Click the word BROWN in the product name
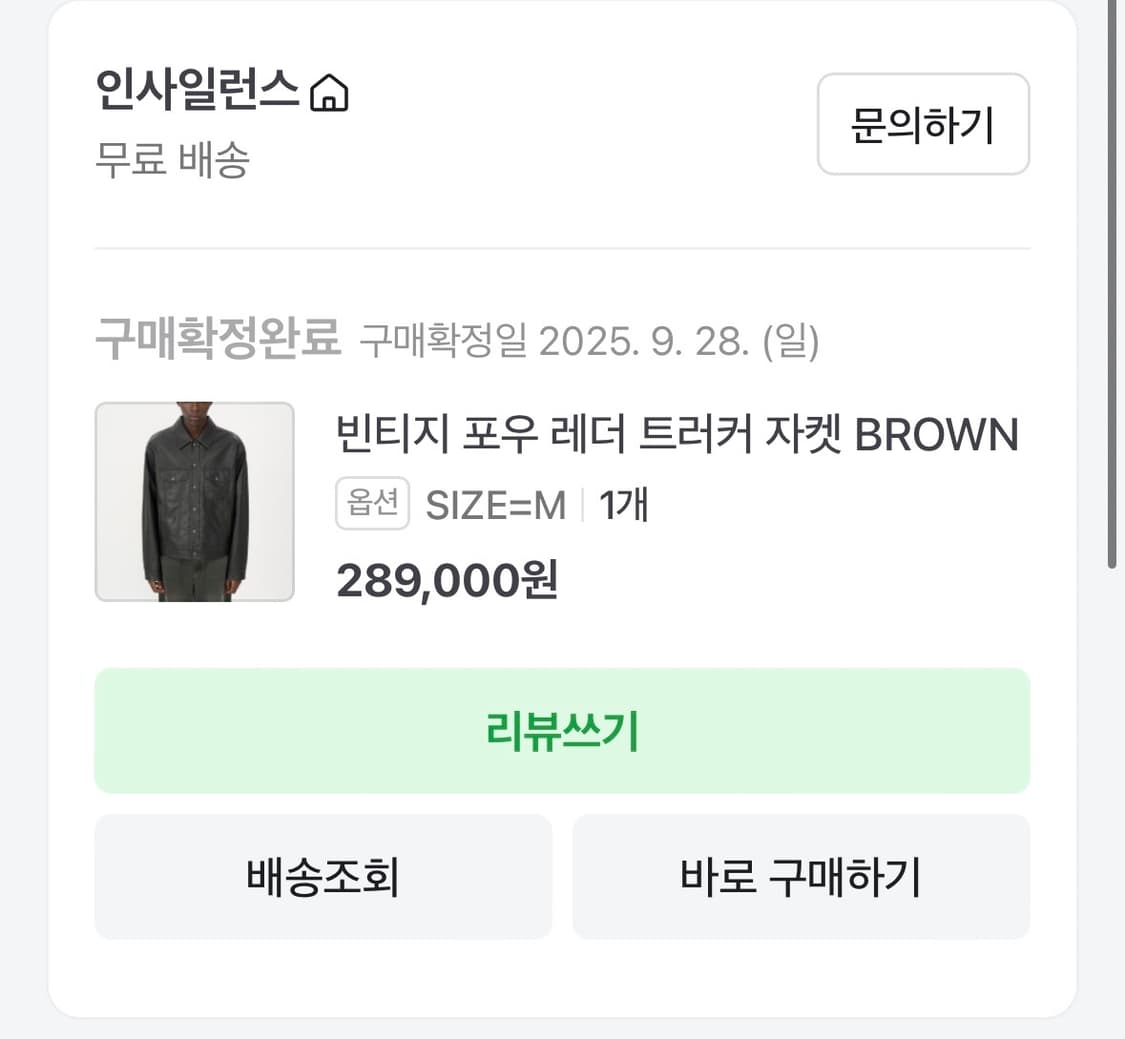Screen dimensions: 1125x1039 (x=937, y=435)
